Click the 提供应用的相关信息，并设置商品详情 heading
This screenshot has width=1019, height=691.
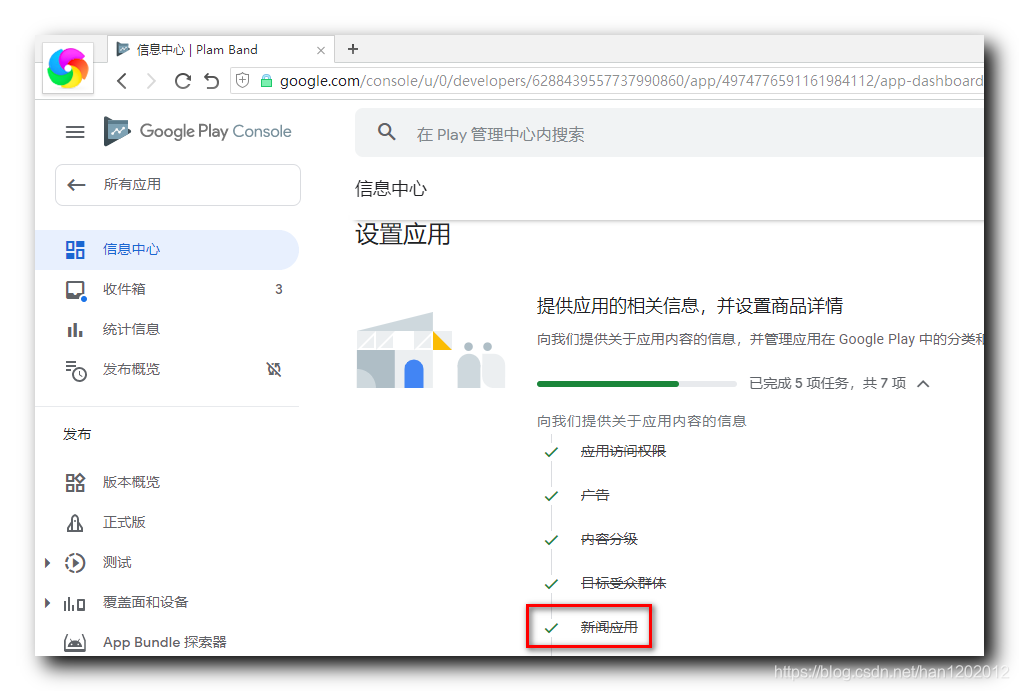pos(690,306)
